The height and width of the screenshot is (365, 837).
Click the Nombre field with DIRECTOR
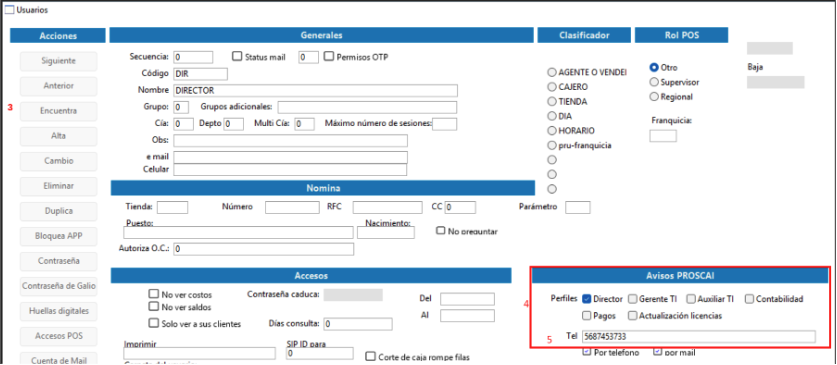point(315,90)
